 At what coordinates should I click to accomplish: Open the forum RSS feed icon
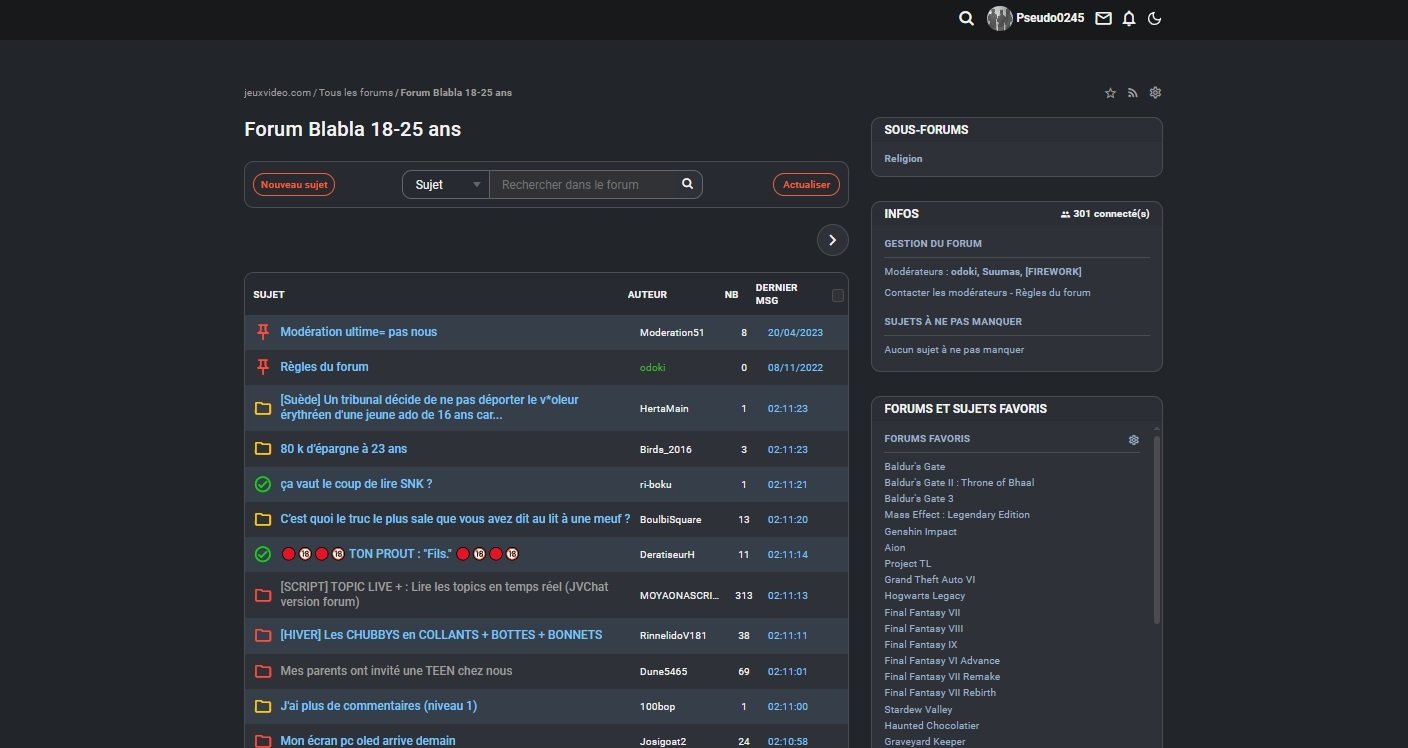click(1133, 93)
